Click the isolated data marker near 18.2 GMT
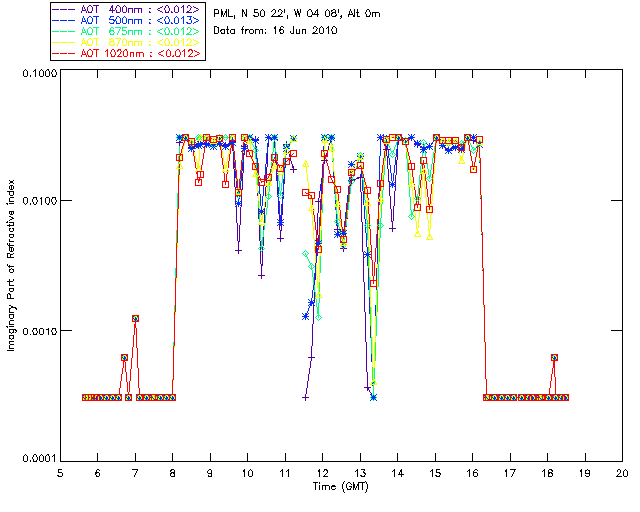640x512 pixels. (x=554, y=357)
